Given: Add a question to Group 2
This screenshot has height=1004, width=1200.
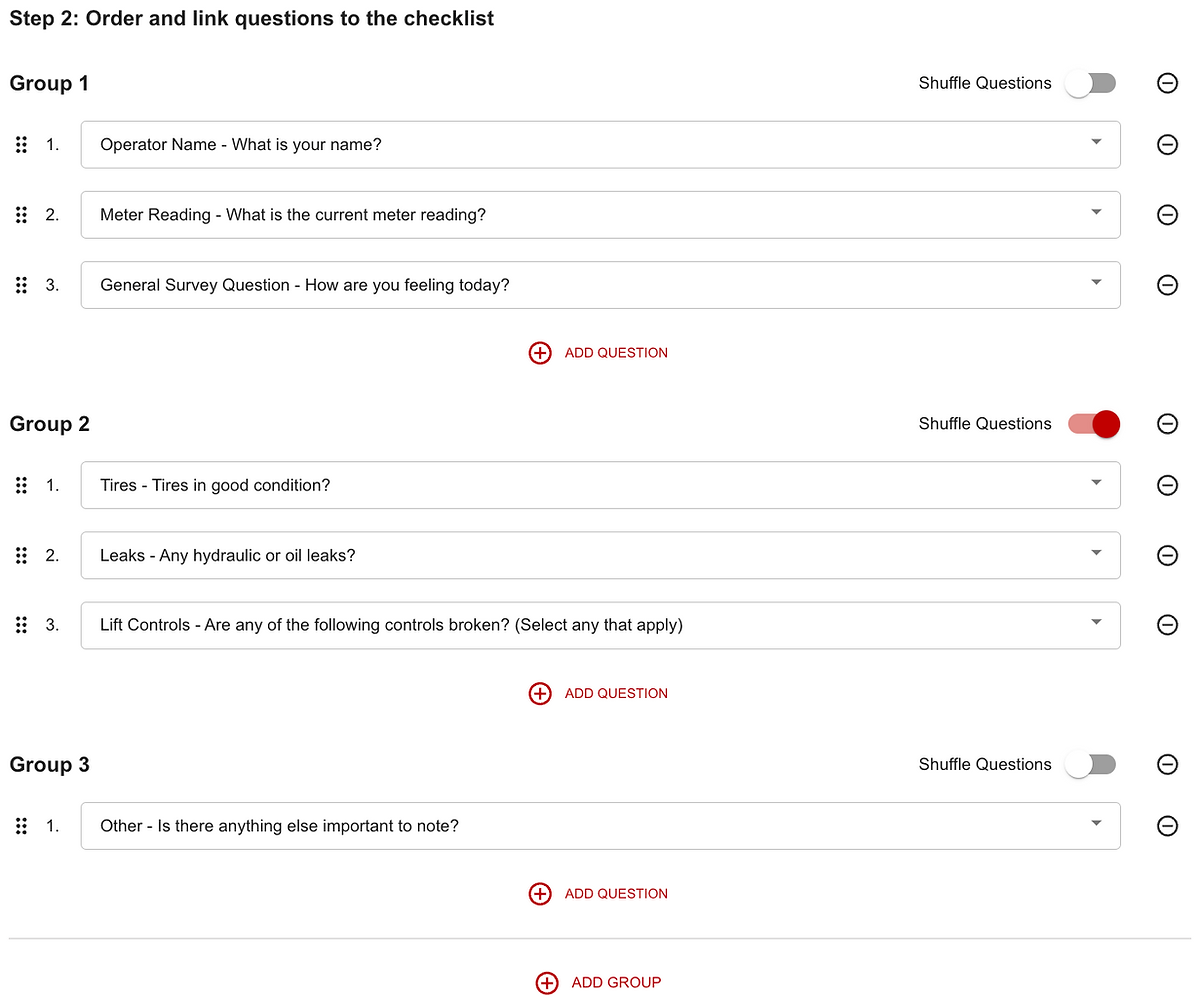Looking at the screenshot, I should click(x=599, y=693).
